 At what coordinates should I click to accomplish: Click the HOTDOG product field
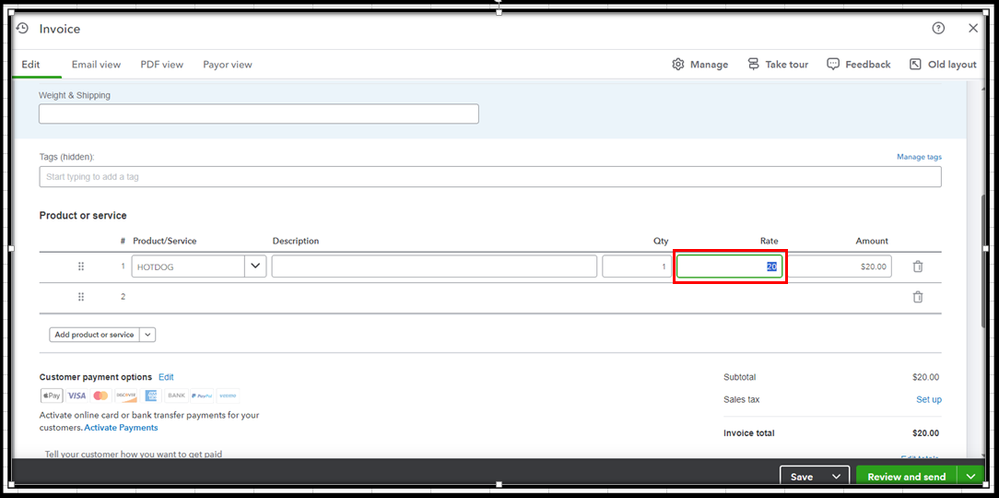pyautogui.click(x=189, y=266)
